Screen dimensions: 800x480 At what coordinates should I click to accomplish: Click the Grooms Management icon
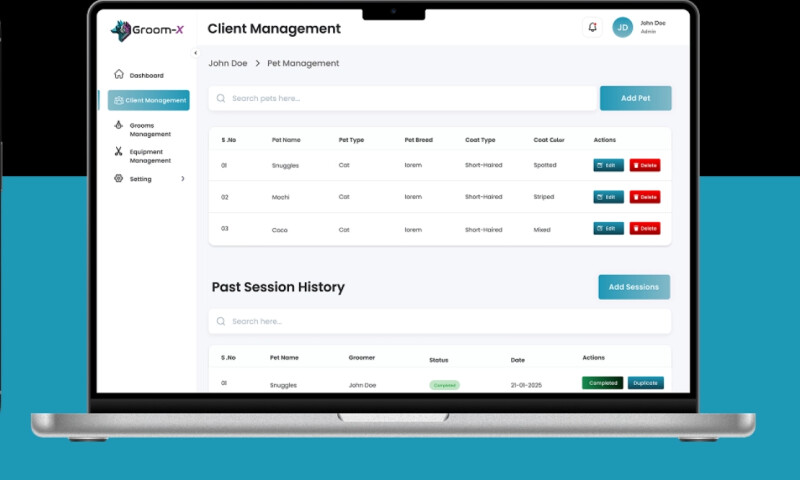point(119,126)
